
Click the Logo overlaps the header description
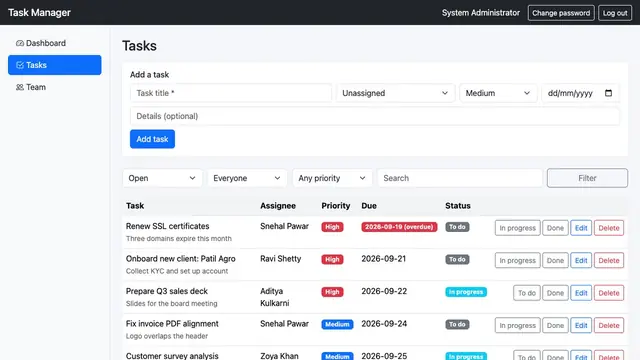pos(167,336)
